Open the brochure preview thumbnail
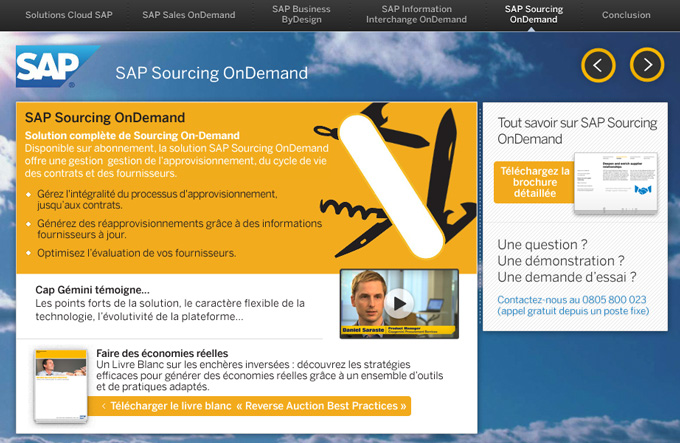The image size is (680, 443). click(x=616, y=183)
